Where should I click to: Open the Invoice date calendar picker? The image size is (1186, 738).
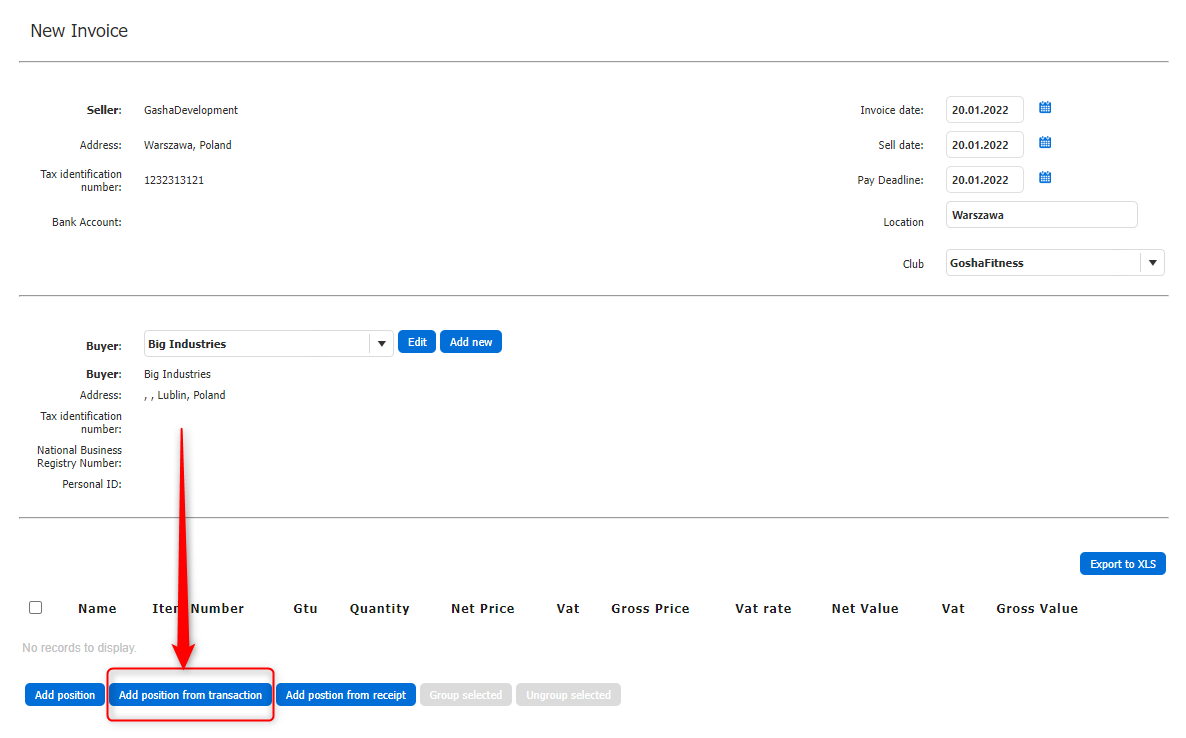click(x=1045, y=108)
